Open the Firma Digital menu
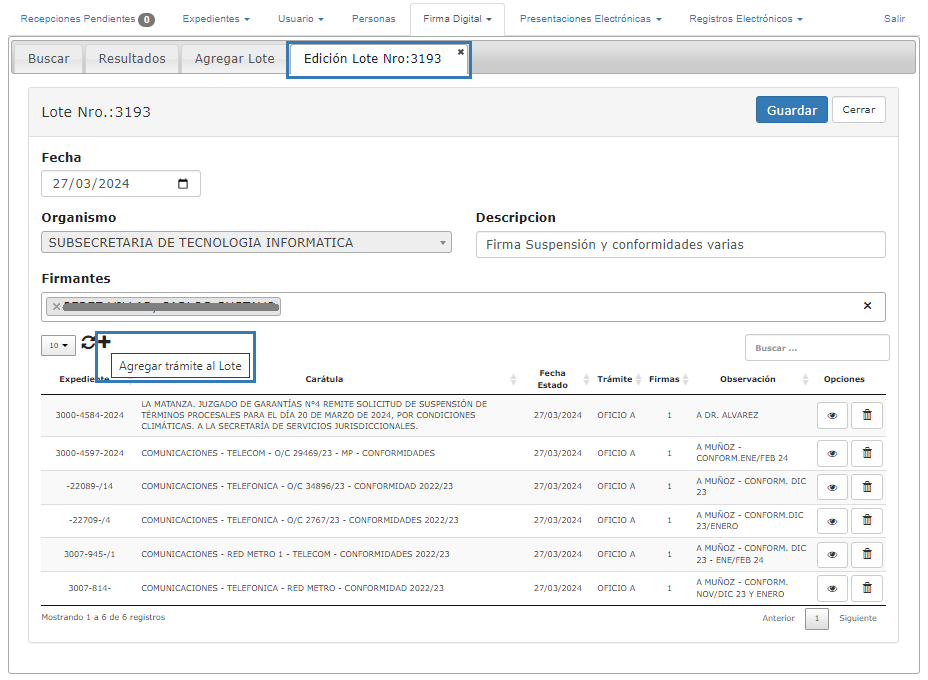The image size is (928, 680). point(457,19)
